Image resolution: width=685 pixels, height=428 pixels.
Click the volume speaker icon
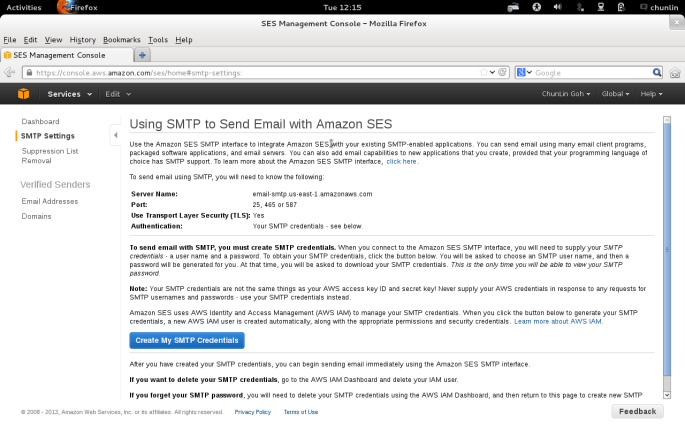pos(557,7)
